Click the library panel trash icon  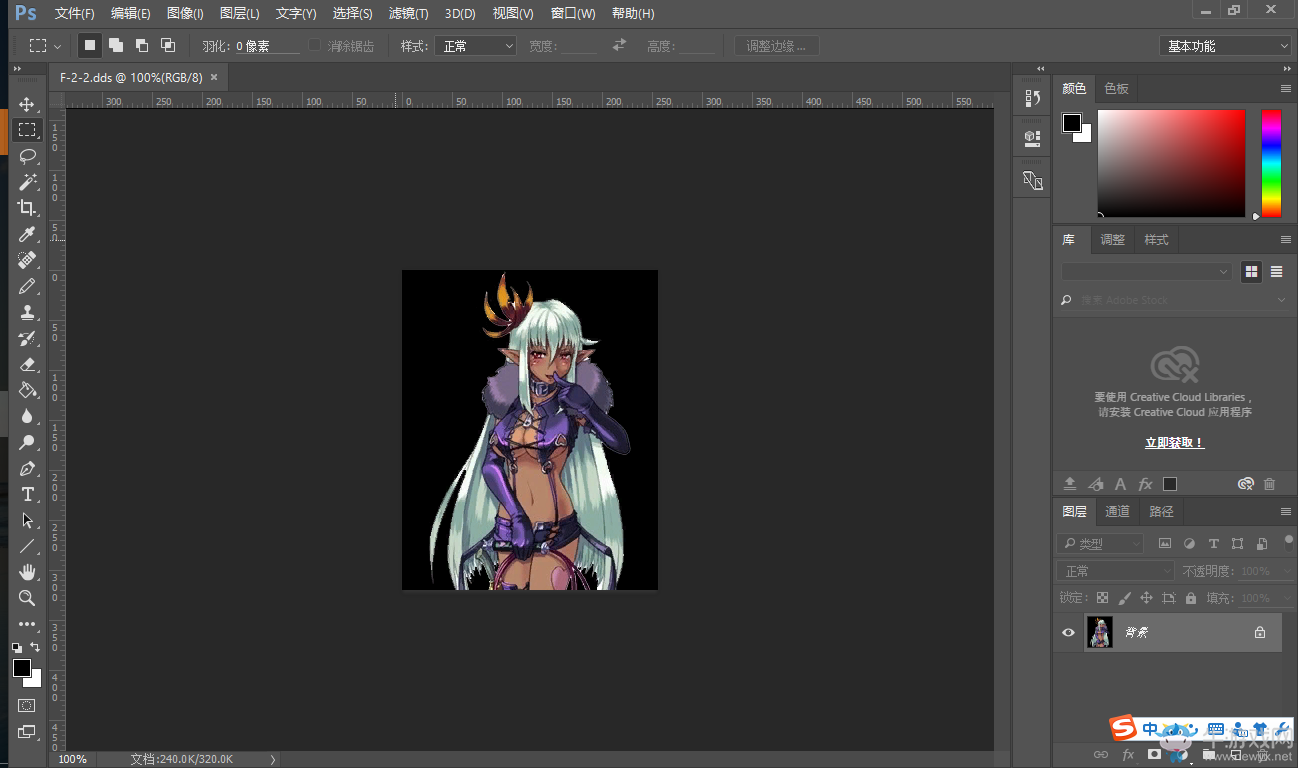(x=1269, y=484)
